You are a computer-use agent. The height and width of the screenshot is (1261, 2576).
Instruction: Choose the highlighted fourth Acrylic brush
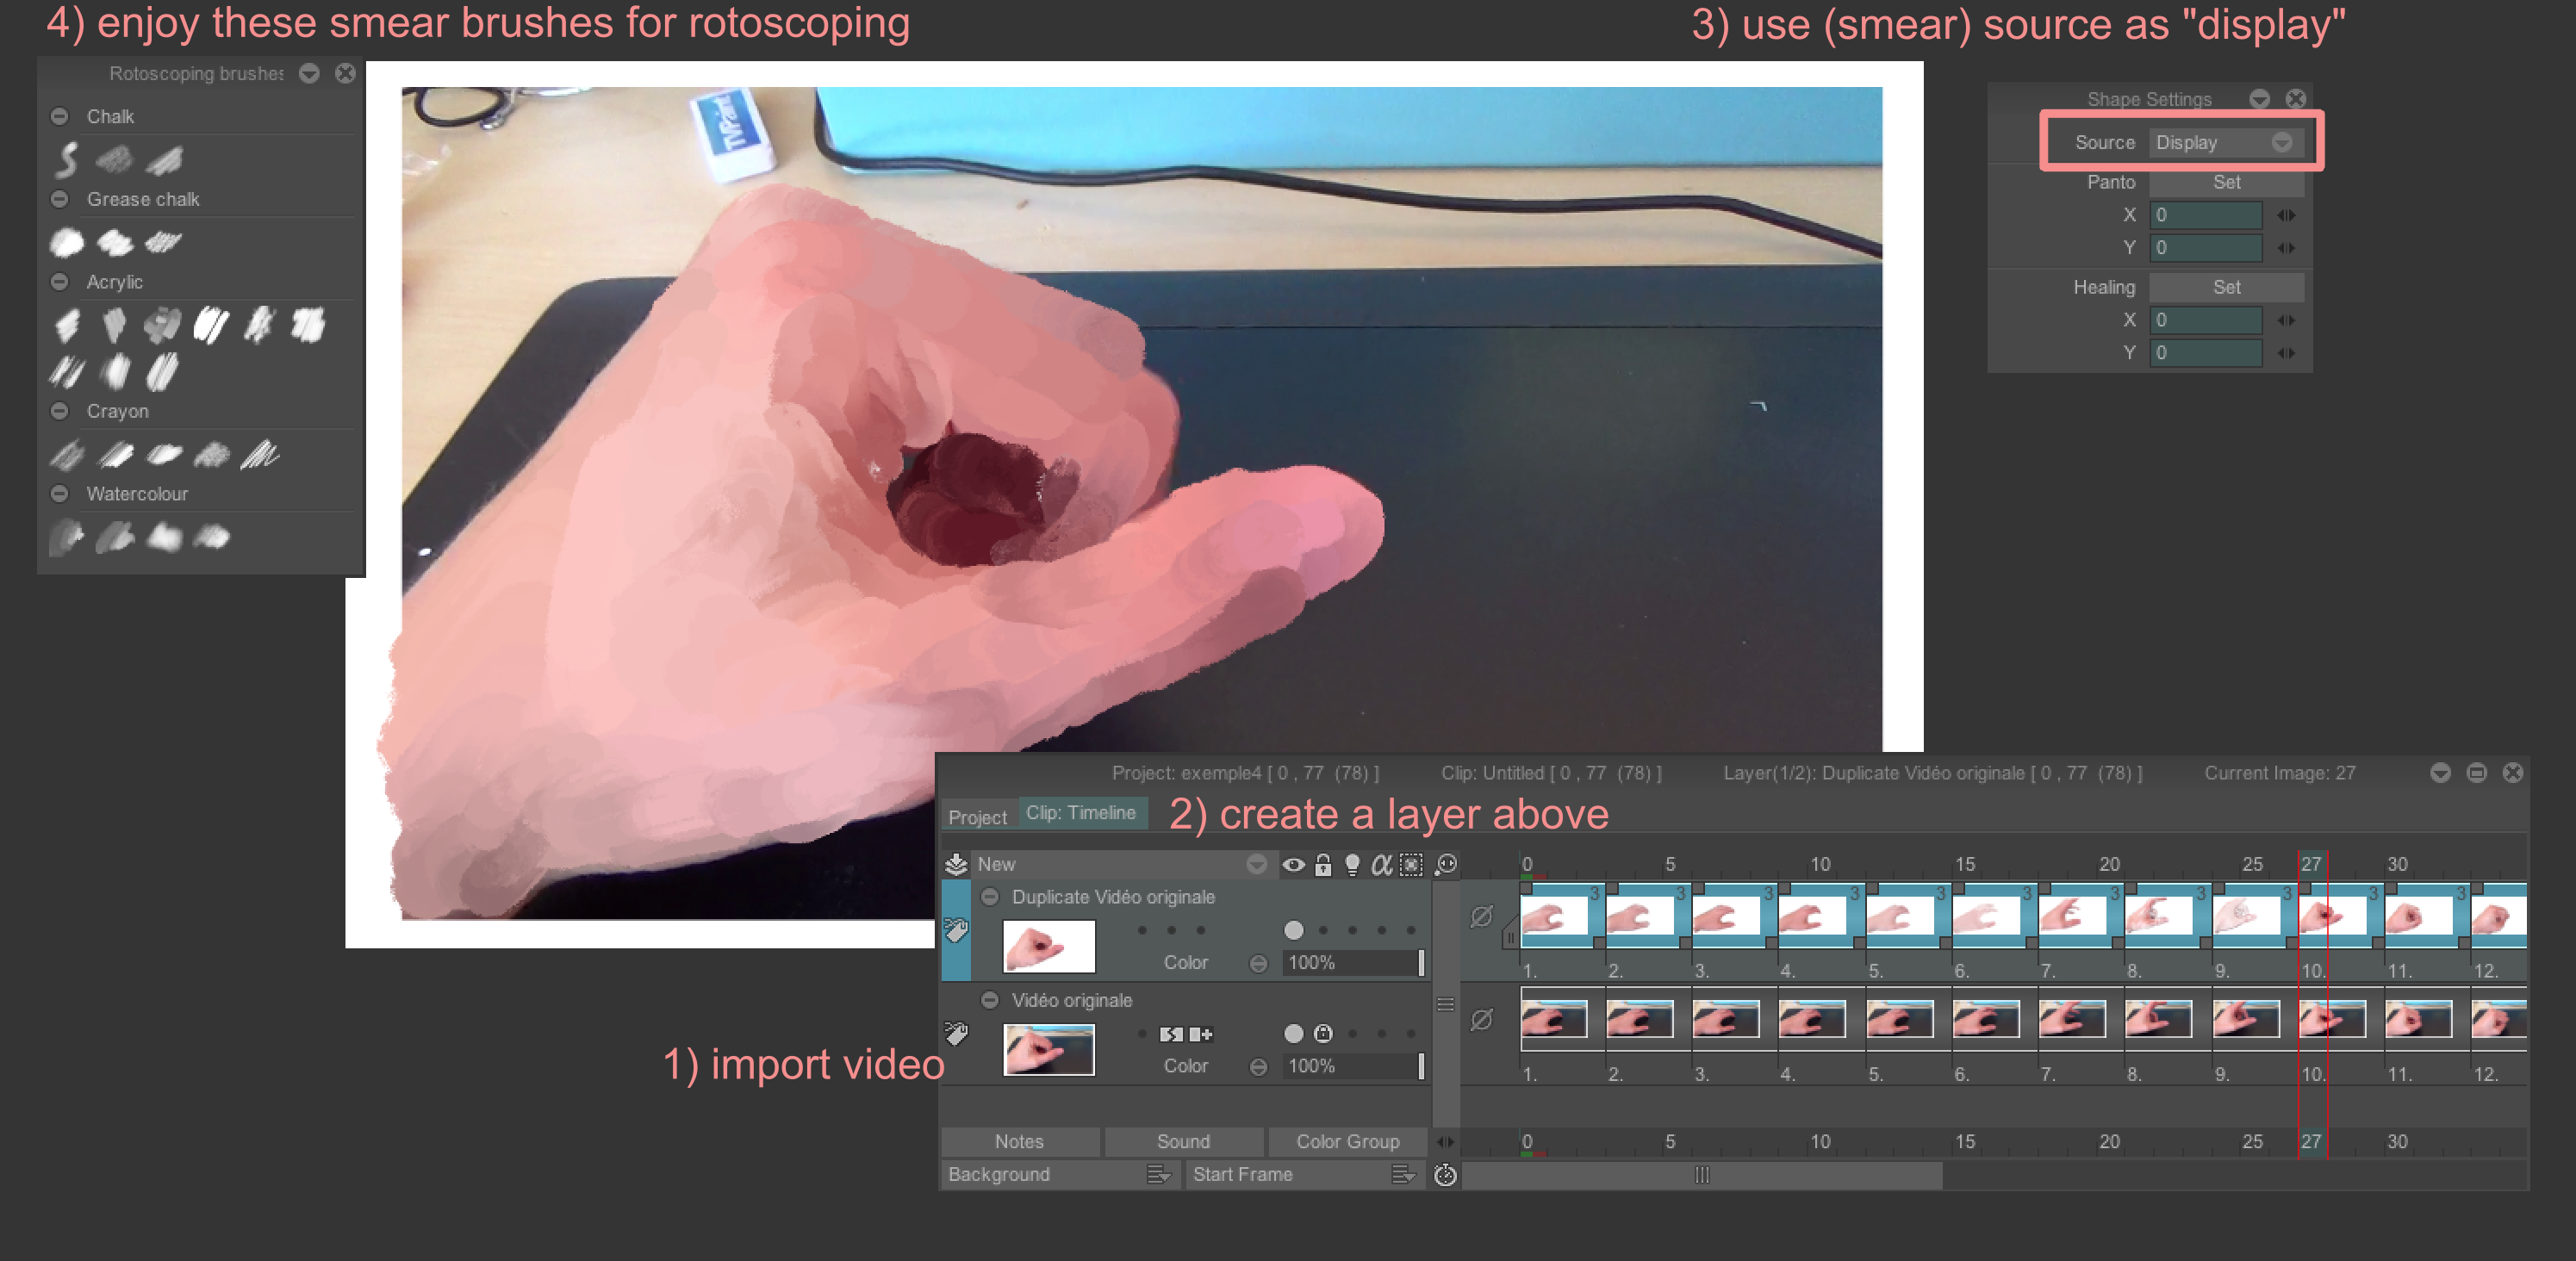pos(211,325)
